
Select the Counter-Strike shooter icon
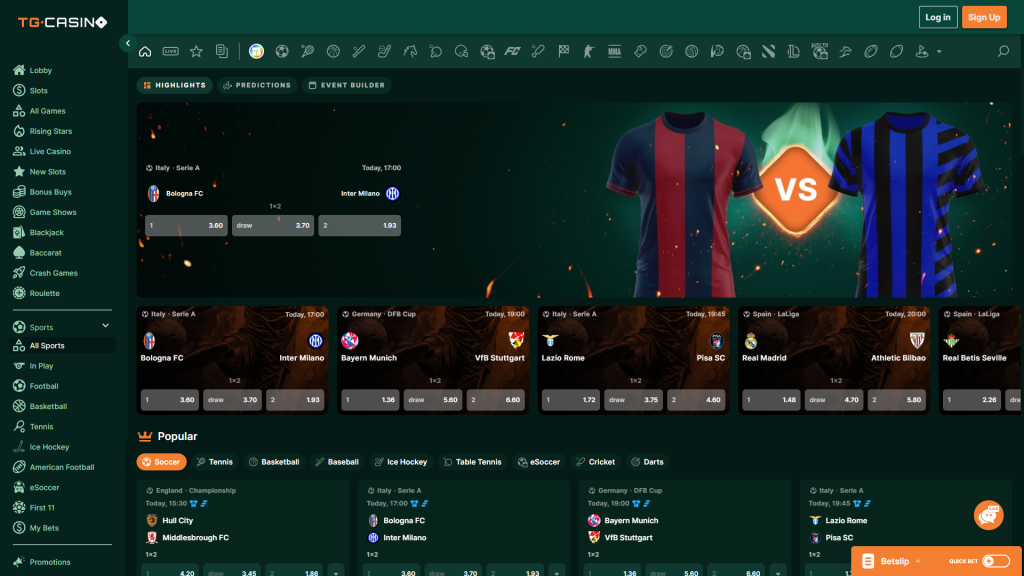[589, 52]
